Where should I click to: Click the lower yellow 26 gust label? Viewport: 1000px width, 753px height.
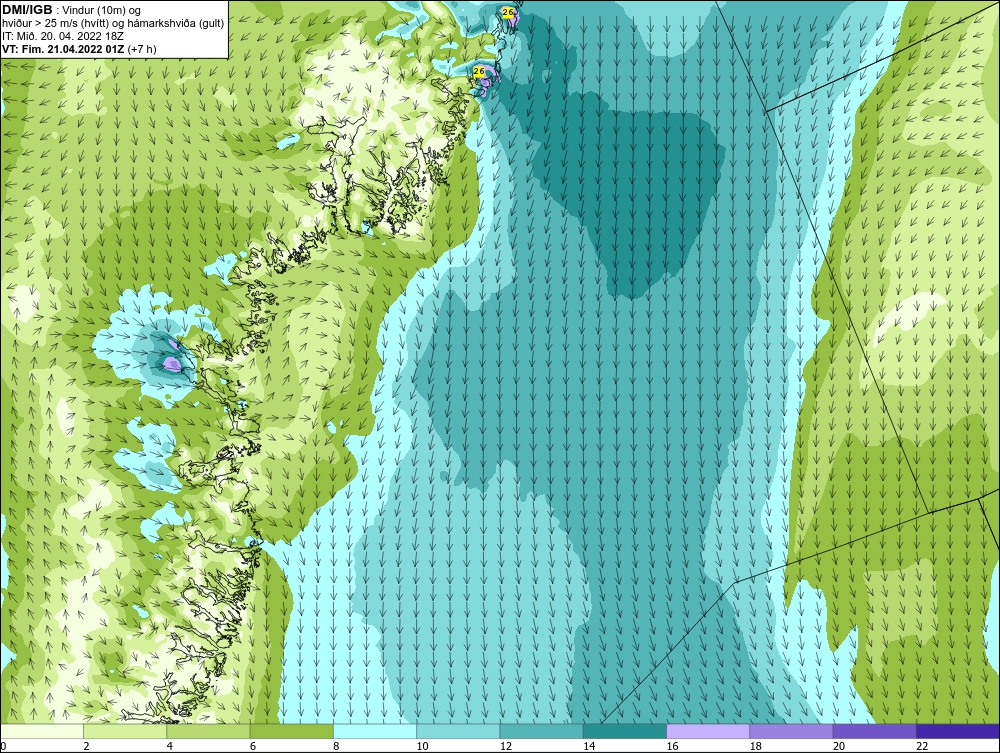[479, 71]
